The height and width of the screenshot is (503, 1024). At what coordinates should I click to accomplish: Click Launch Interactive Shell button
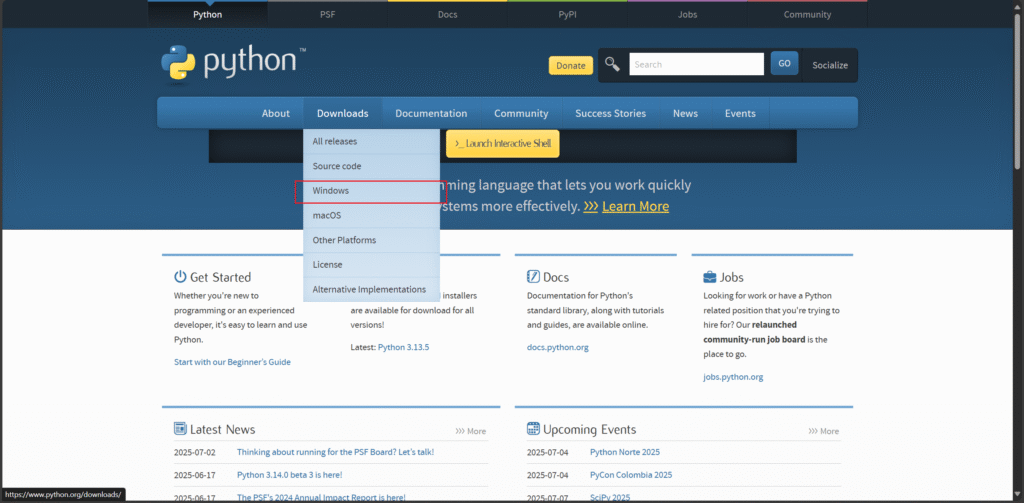point(503,144)
